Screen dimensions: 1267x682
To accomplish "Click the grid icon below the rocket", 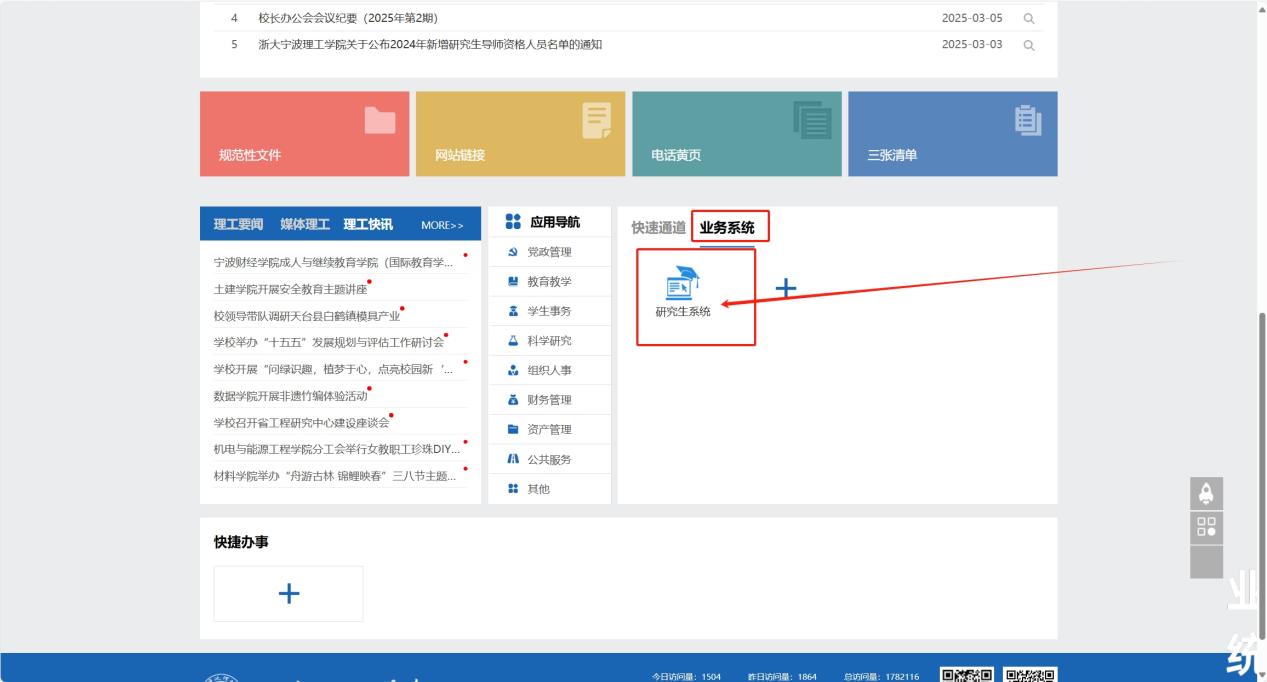I will pos(1206,527).
